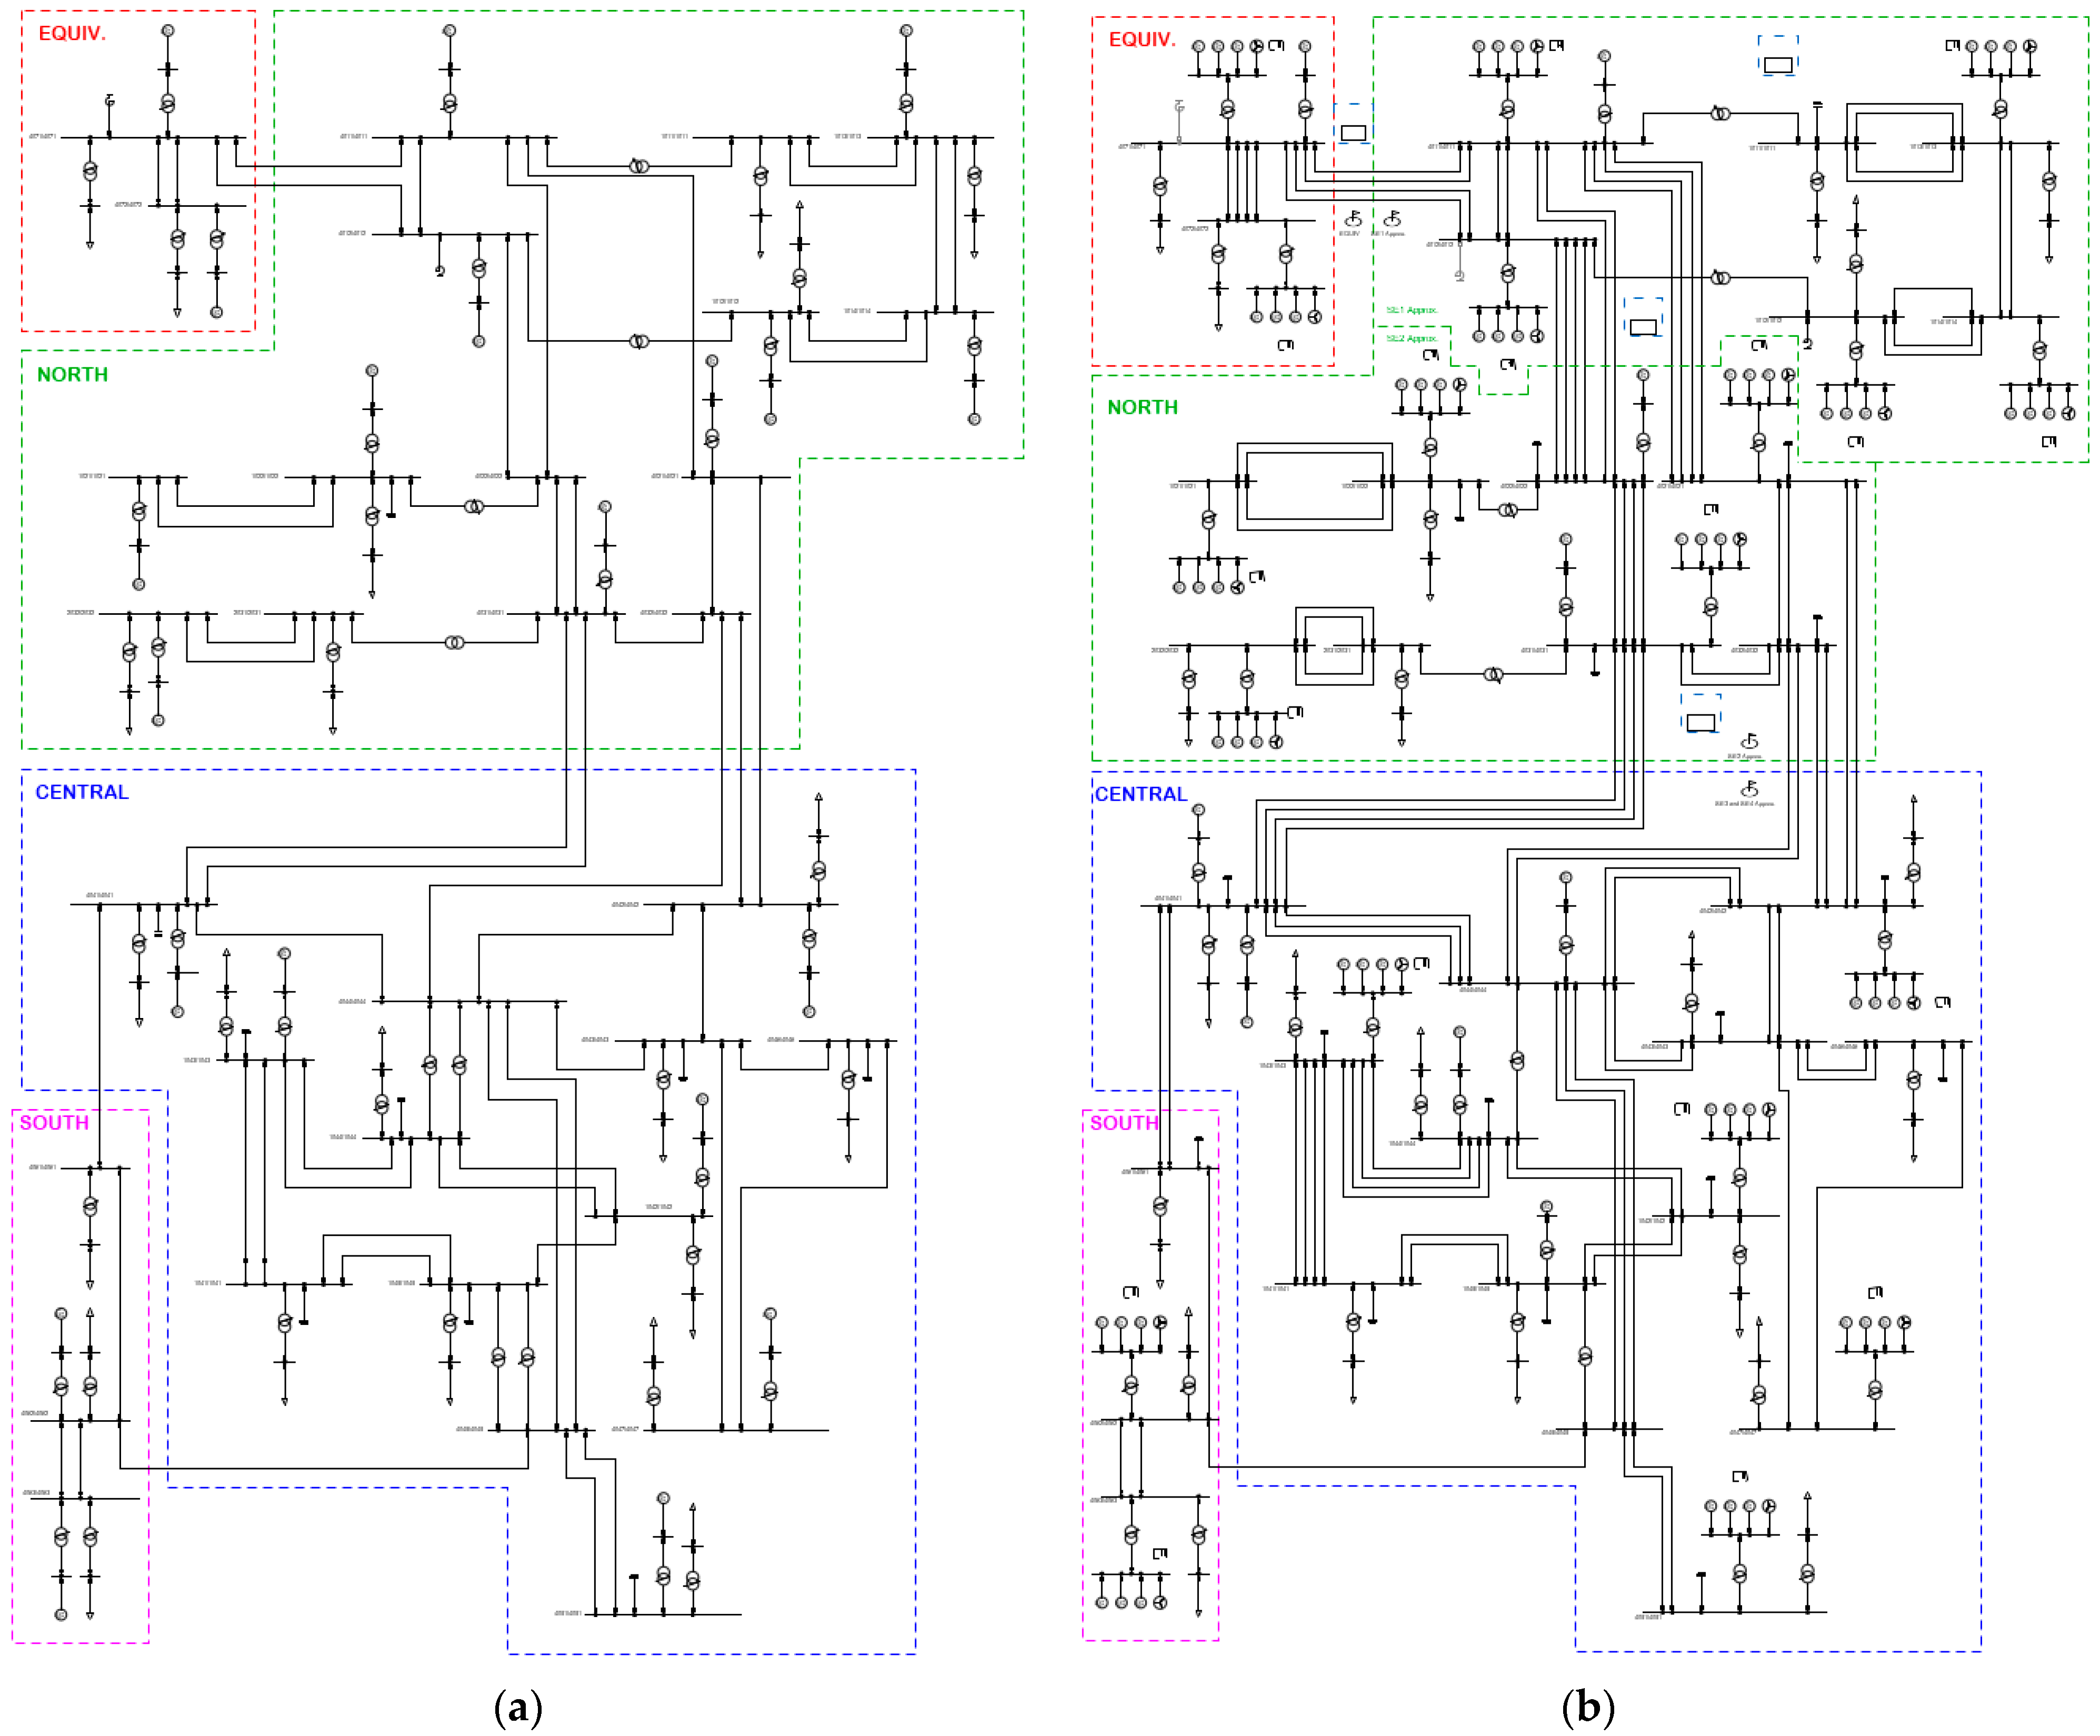Viewport: 2100px width, 1736px height.
Task: Select topmost two-winding transformer in diagram (b)
Action: [x=1720, y=114]
